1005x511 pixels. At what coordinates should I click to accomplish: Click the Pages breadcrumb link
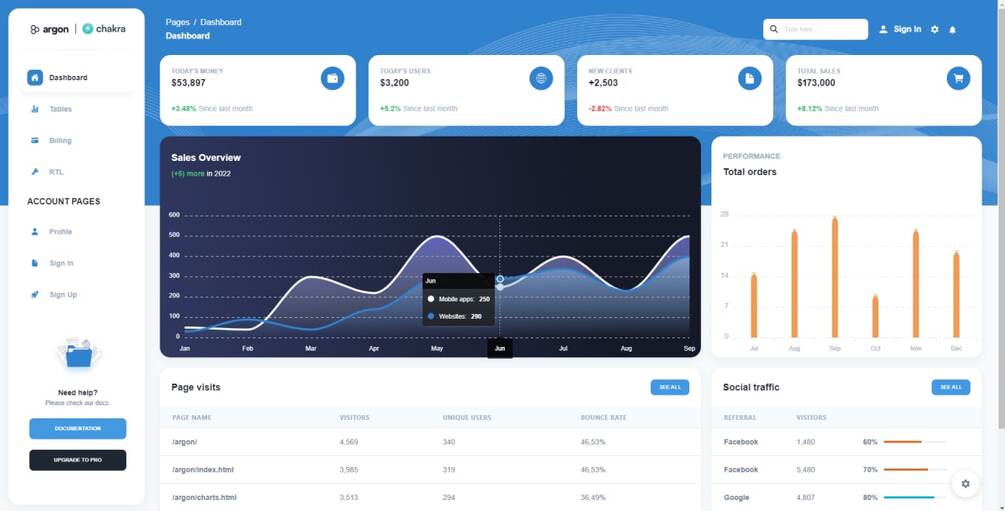(178, 22)
